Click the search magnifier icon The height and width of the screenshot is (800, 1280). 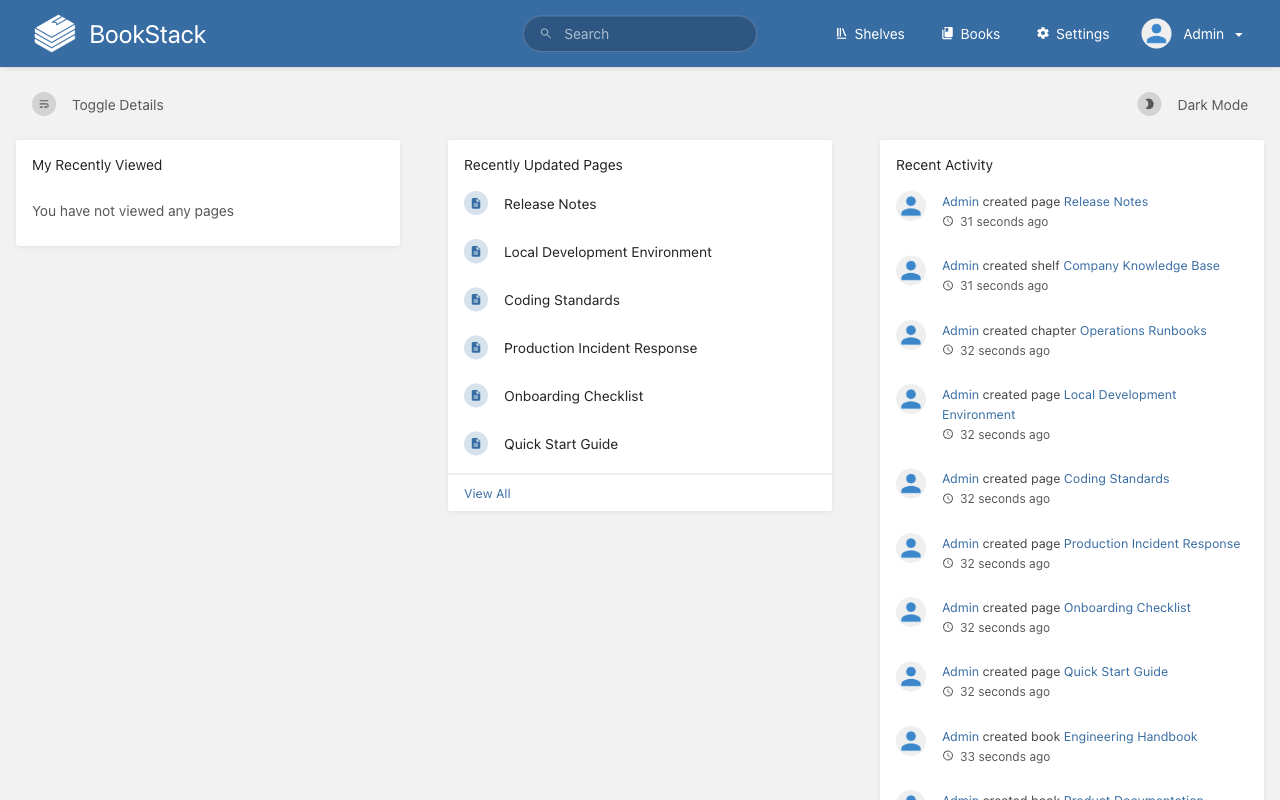coord(546,34)
